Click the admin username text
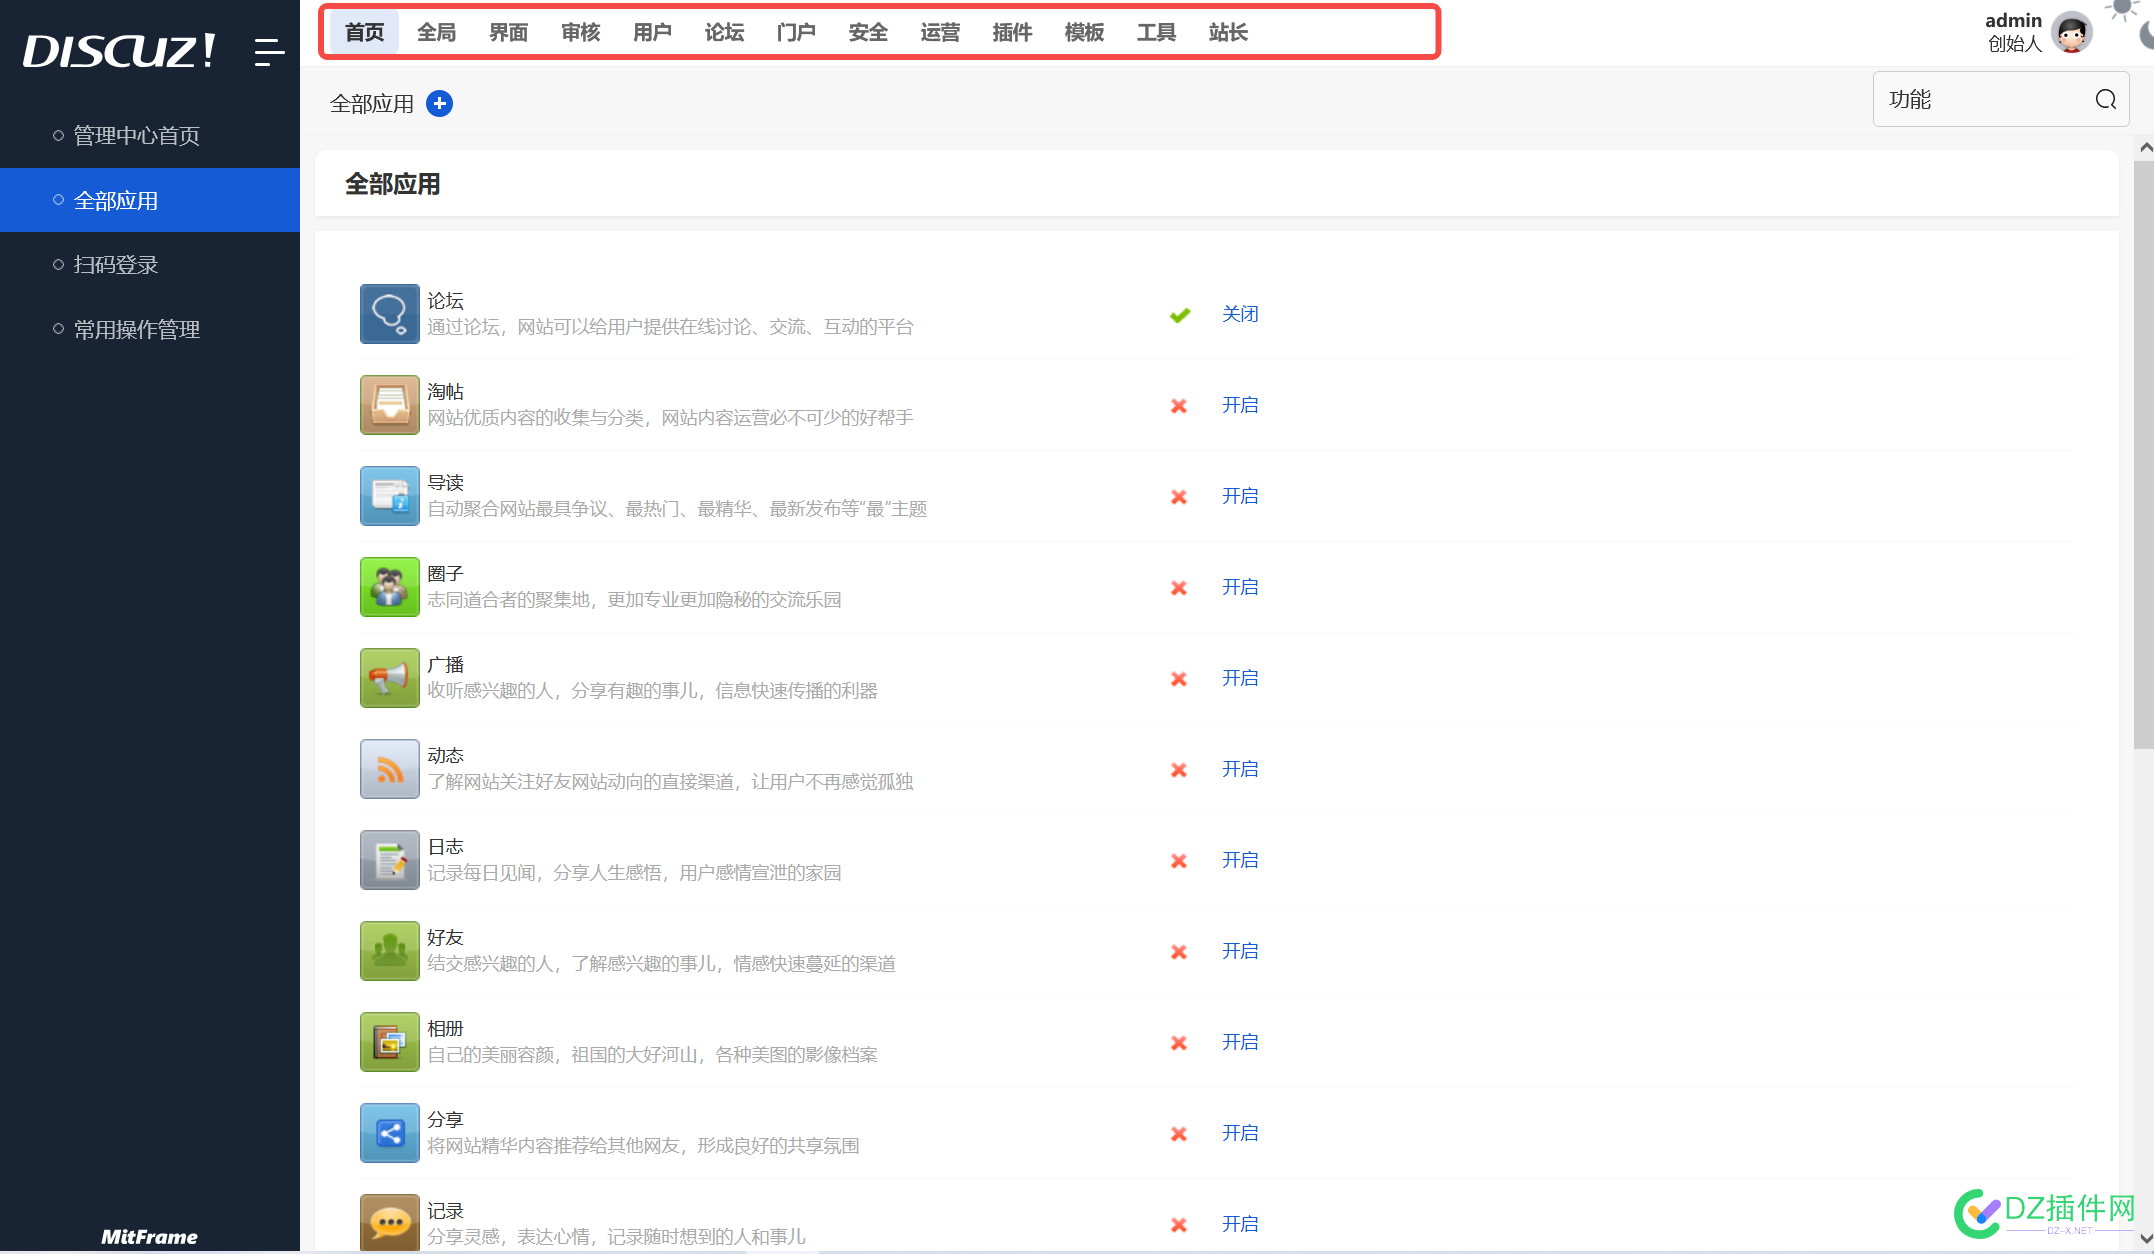 coord(2013,20)
